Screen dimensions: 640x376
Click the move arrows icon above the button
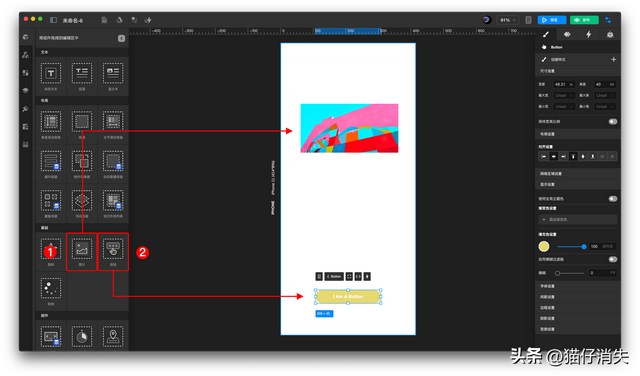[349, 276]
